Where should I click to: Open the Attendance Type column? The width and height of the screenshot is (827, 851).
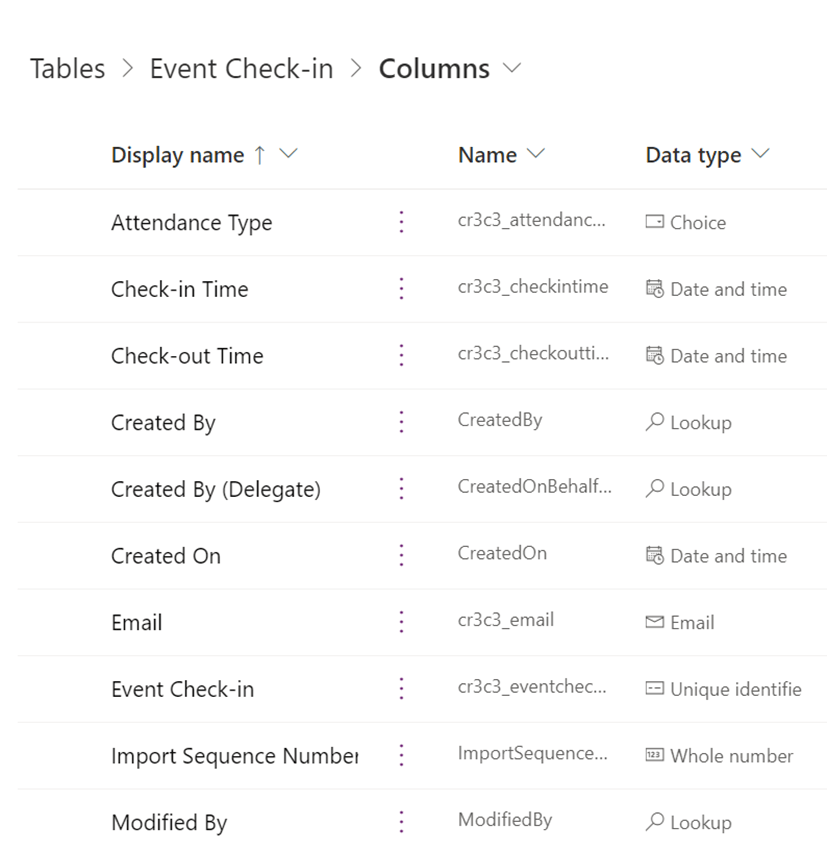tap(191, 223)
